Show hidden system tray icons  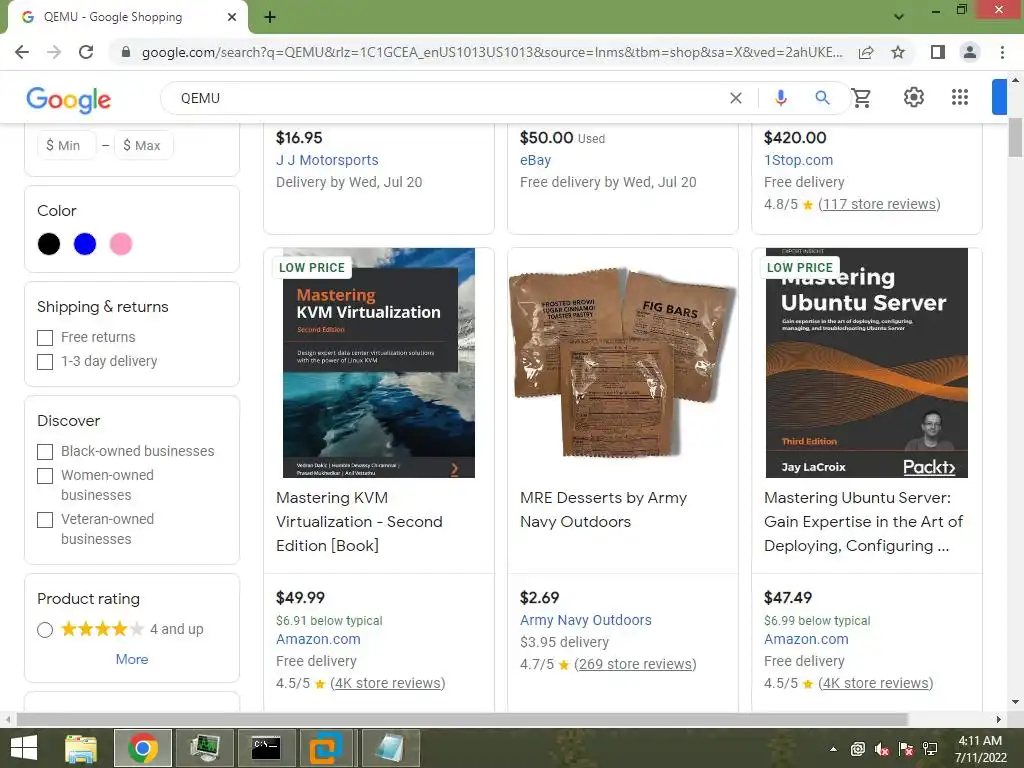(833, 749)
